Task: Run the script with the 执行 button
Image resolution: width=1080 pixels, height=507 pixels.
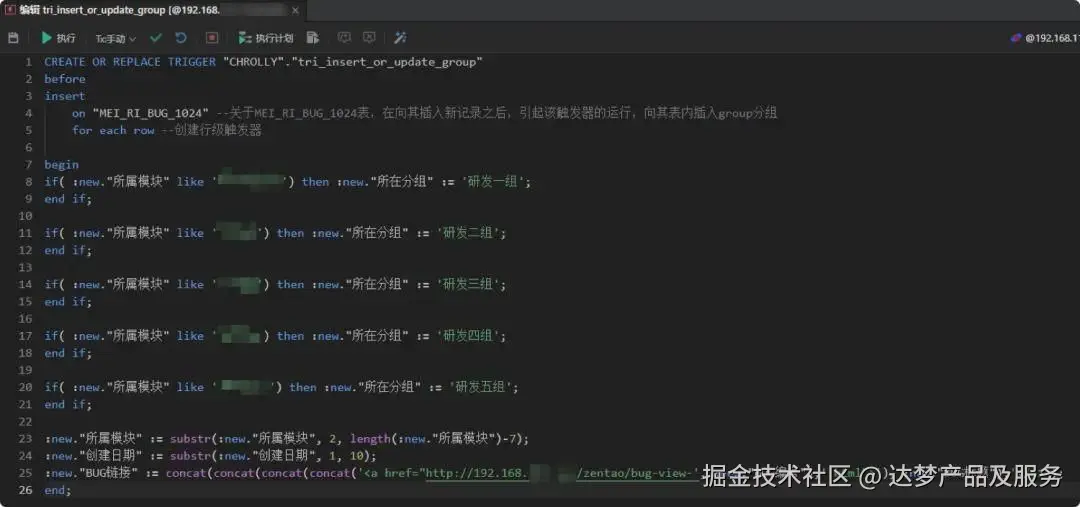Action: (x=58, y=38)
